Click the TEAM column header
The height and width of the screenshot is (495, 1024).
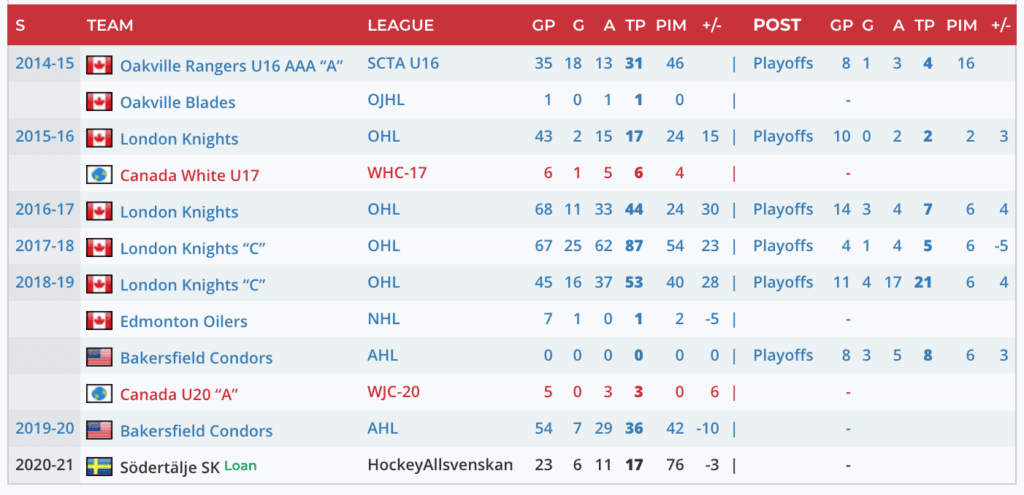click(x=110, y=25)
